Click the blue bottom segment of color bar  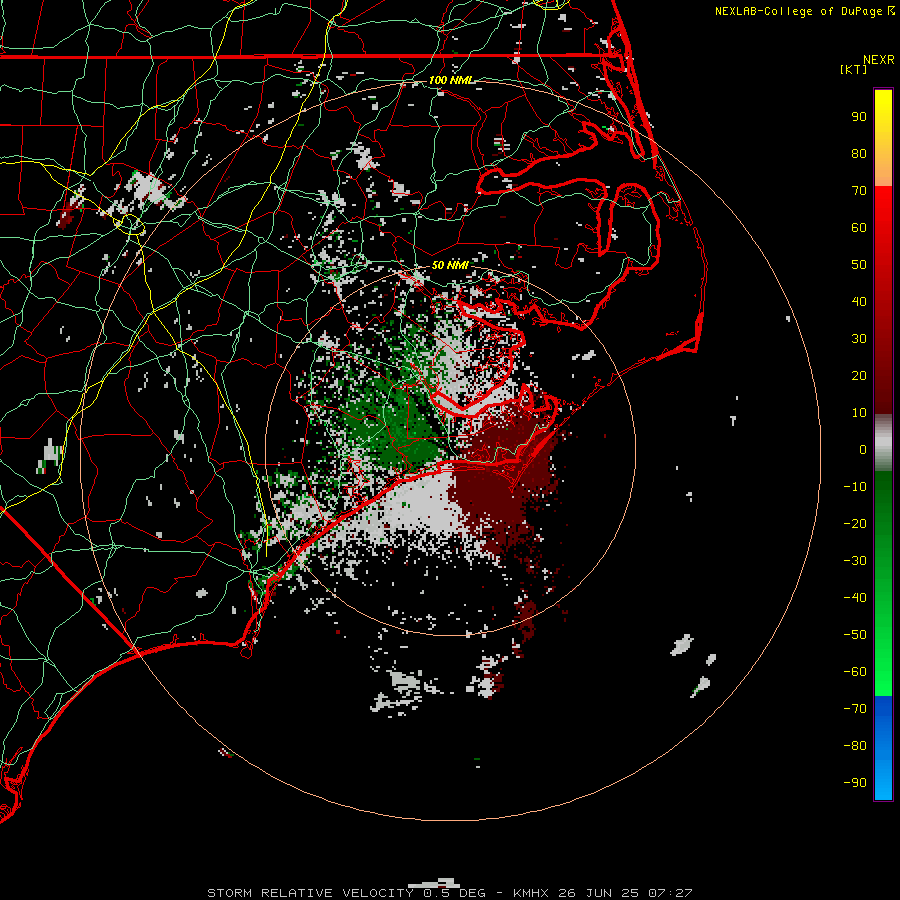pyautogui.click(x=883, y=748)
